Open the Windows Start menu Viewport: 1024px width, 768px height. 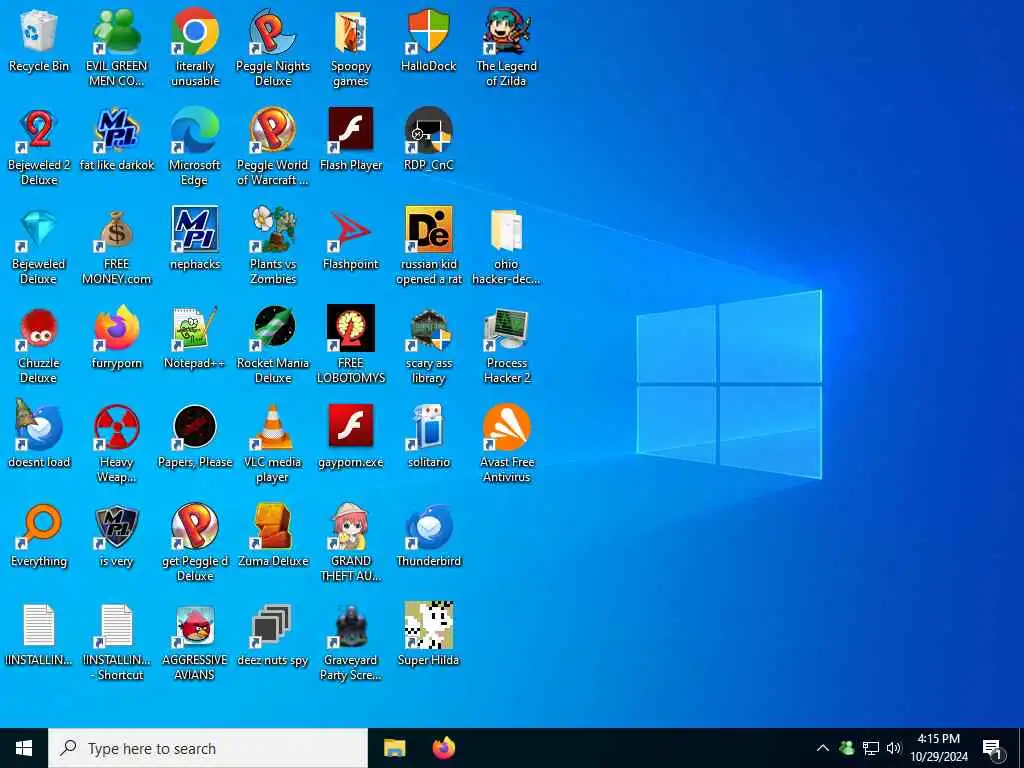click(x=24, y=748)
